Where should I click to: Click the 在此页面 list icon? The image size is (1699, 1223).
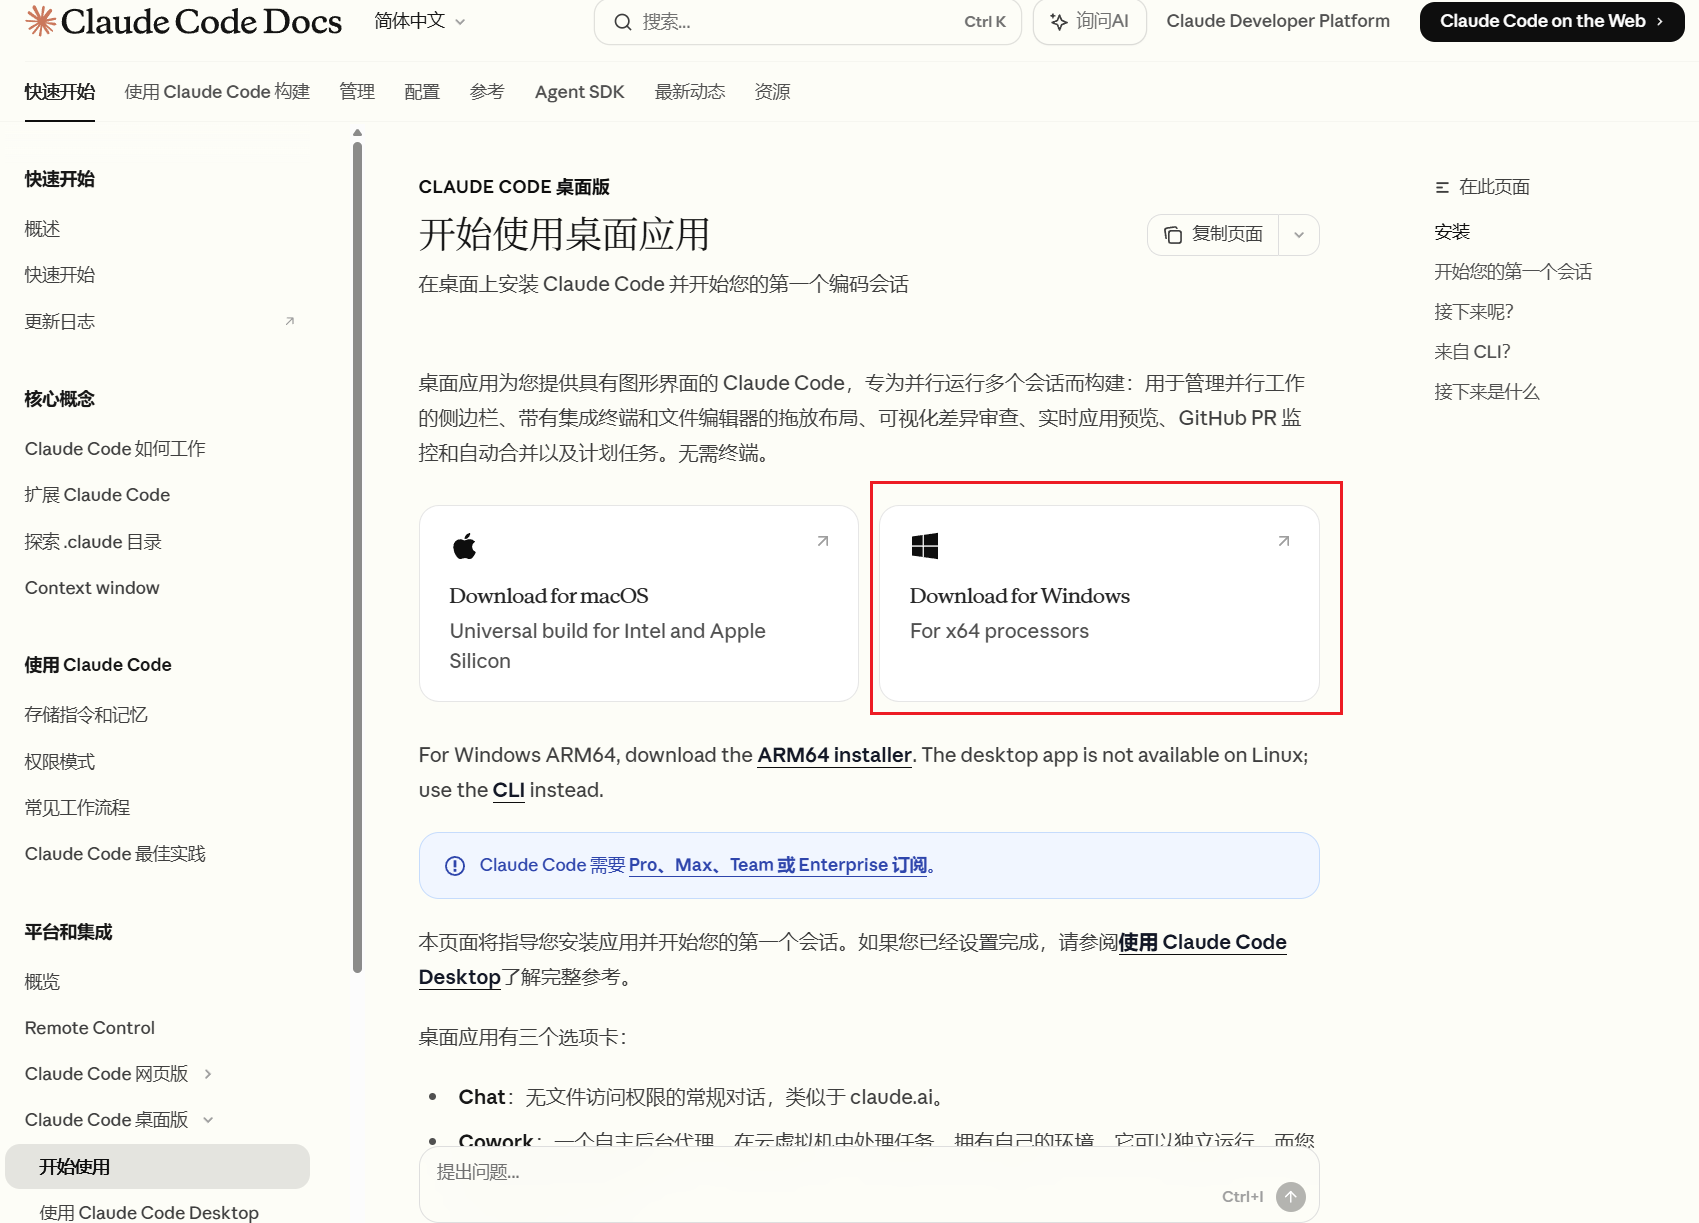(x=1442, y=187)
